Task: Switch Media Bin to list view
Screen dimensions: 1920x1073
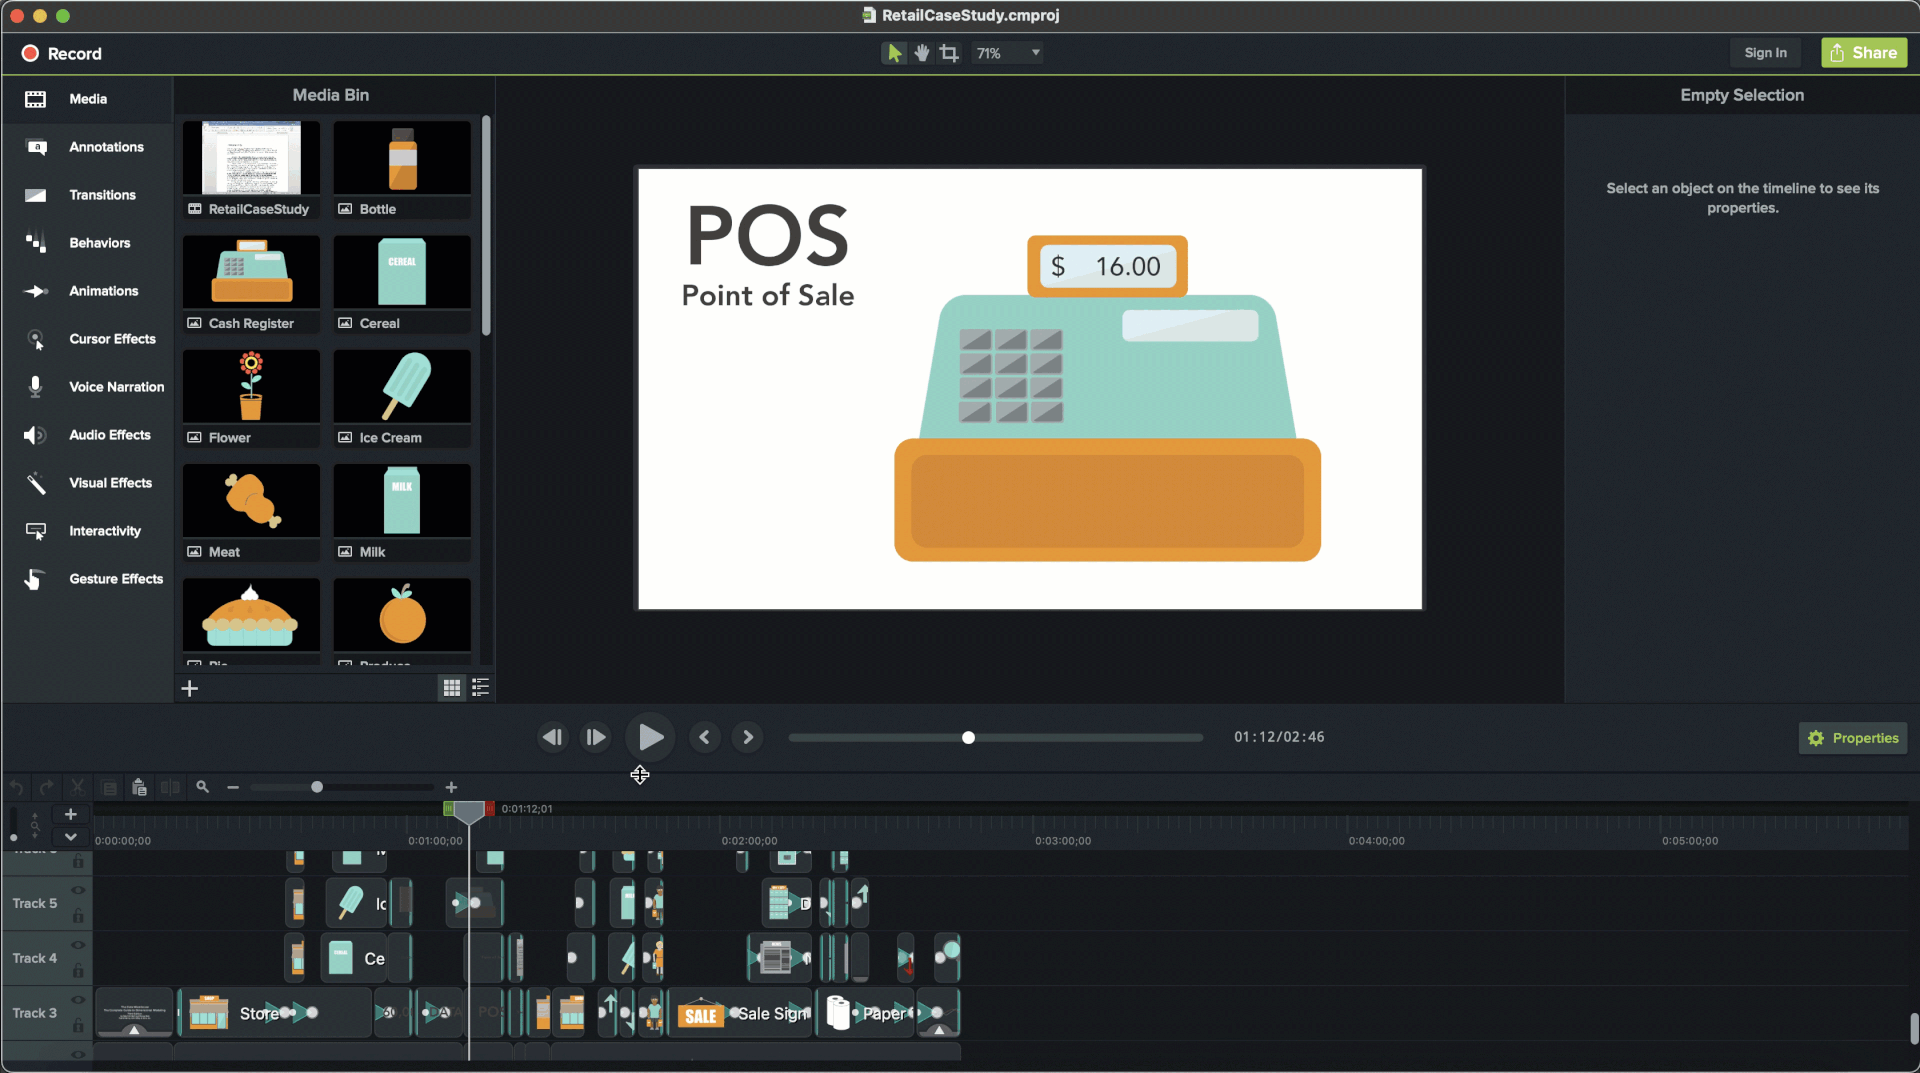Action: (480, 688)
